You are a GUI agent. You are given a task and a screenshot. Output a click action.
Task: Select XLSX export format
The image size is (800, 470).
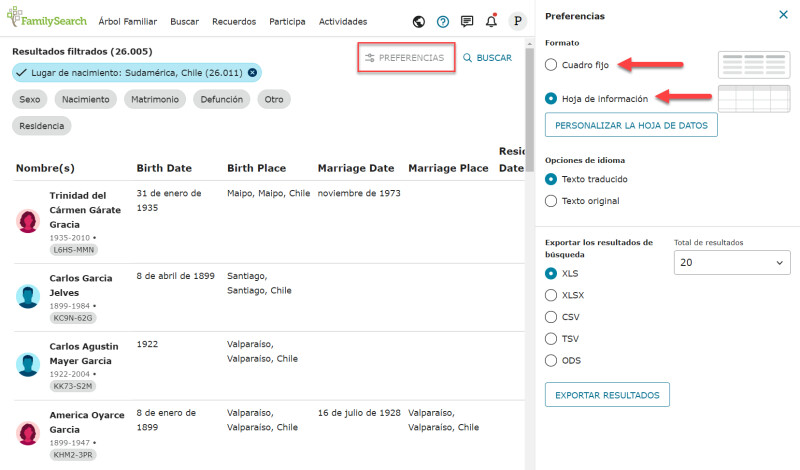(551, 295)
